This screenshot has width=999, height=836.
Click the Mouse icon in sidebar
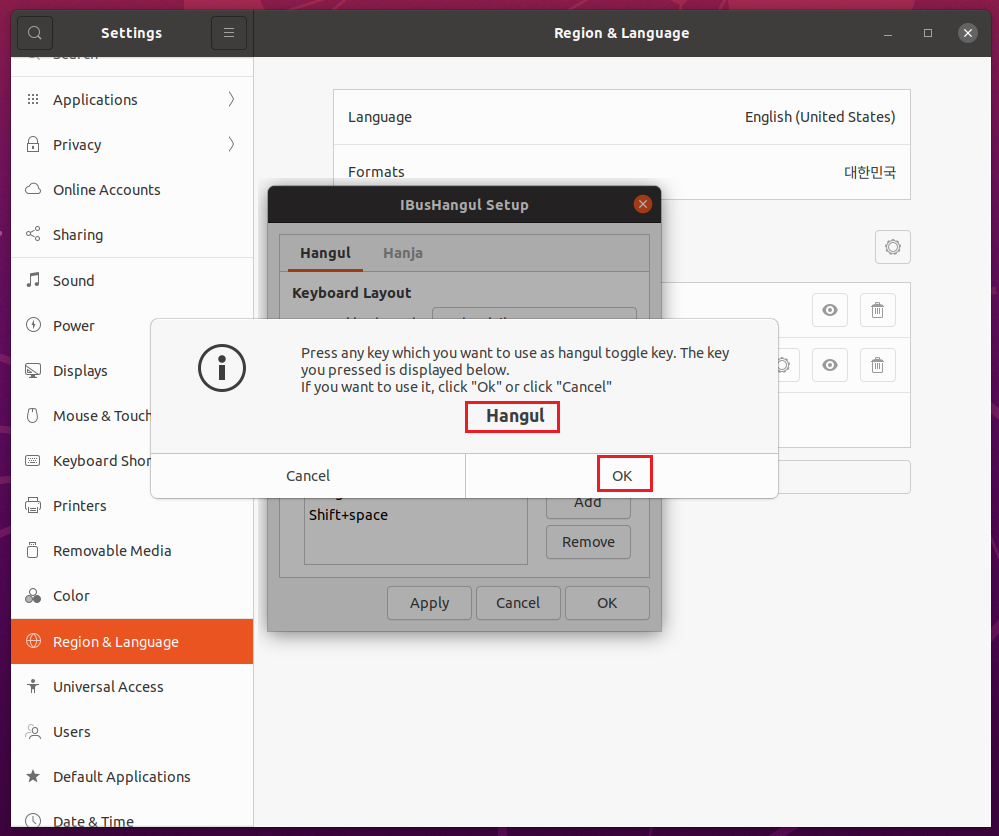(33, 415)
